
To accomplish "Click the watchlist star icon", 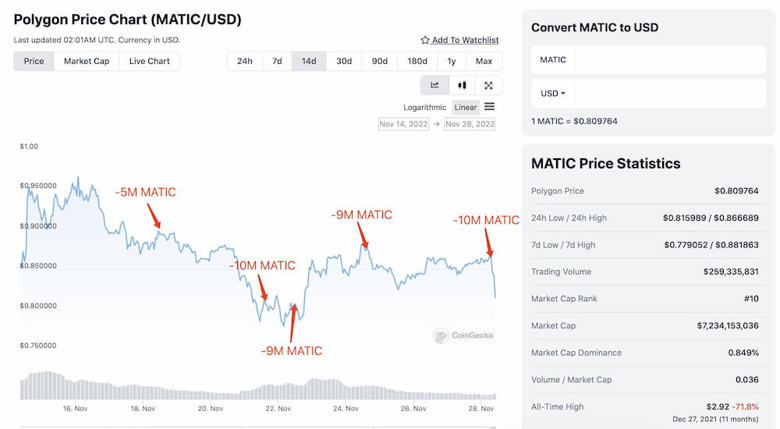I will [x=425, y=40].
